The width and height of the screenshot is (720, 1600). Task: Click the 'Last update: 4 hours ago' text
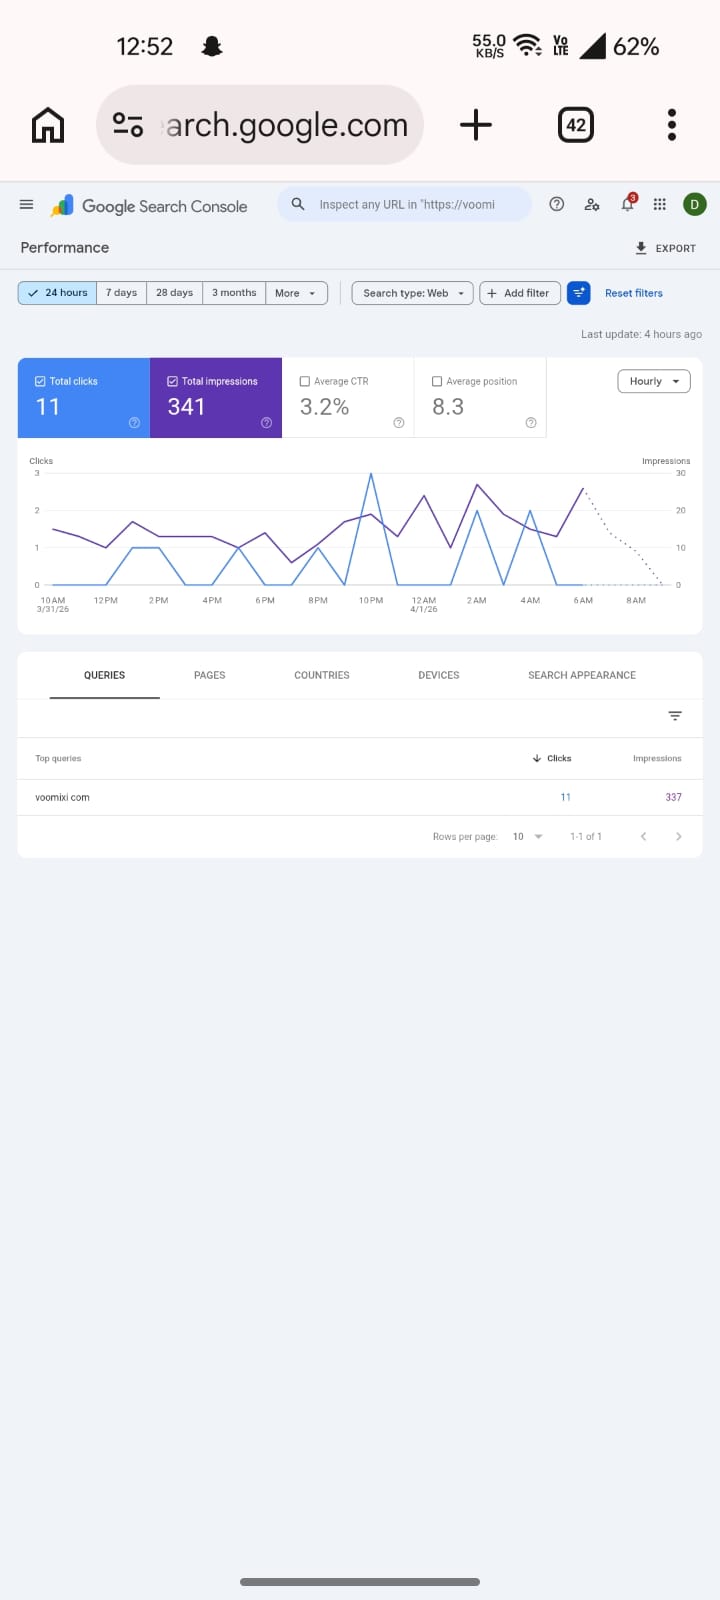click(x=641, y=334)
